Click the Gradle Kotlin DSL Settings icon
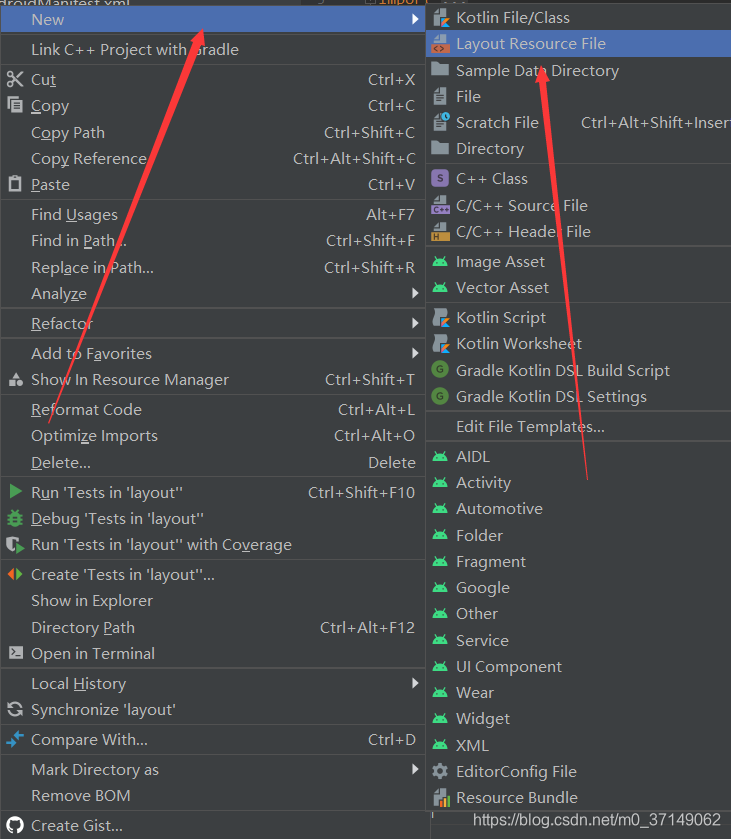 440,396
